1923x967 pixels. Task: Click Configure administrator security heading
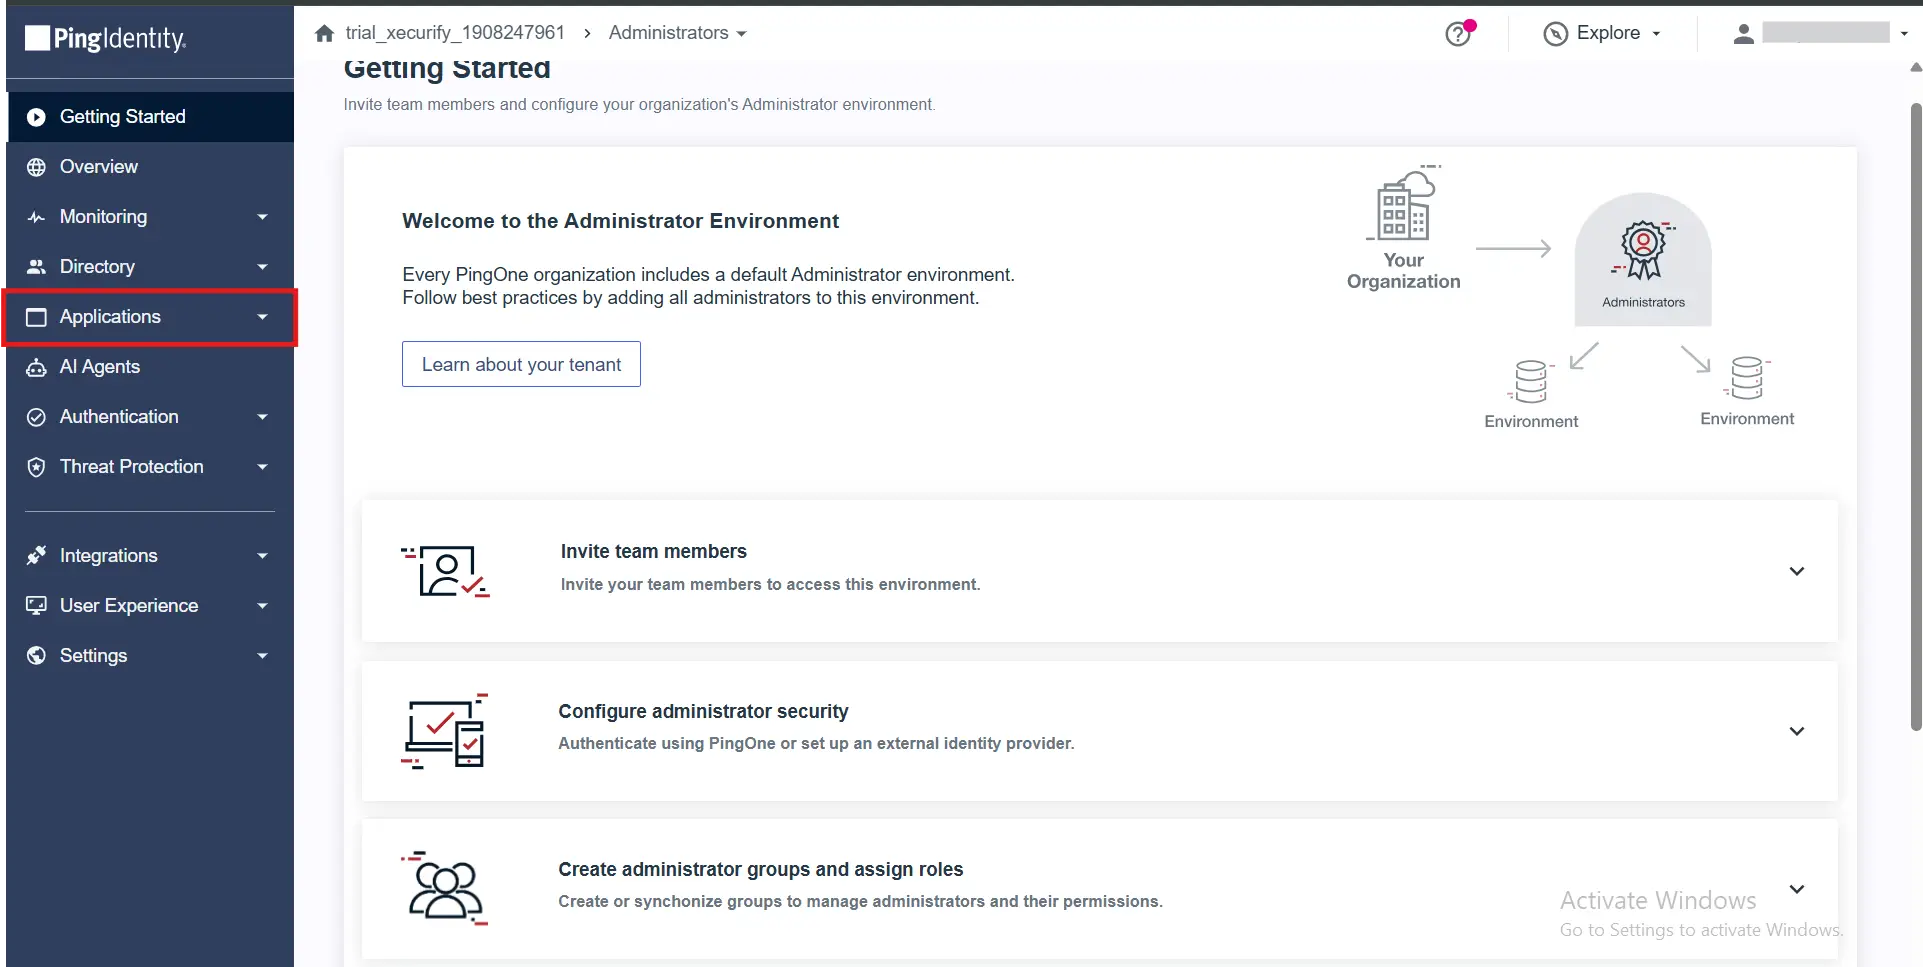(703, 712)
